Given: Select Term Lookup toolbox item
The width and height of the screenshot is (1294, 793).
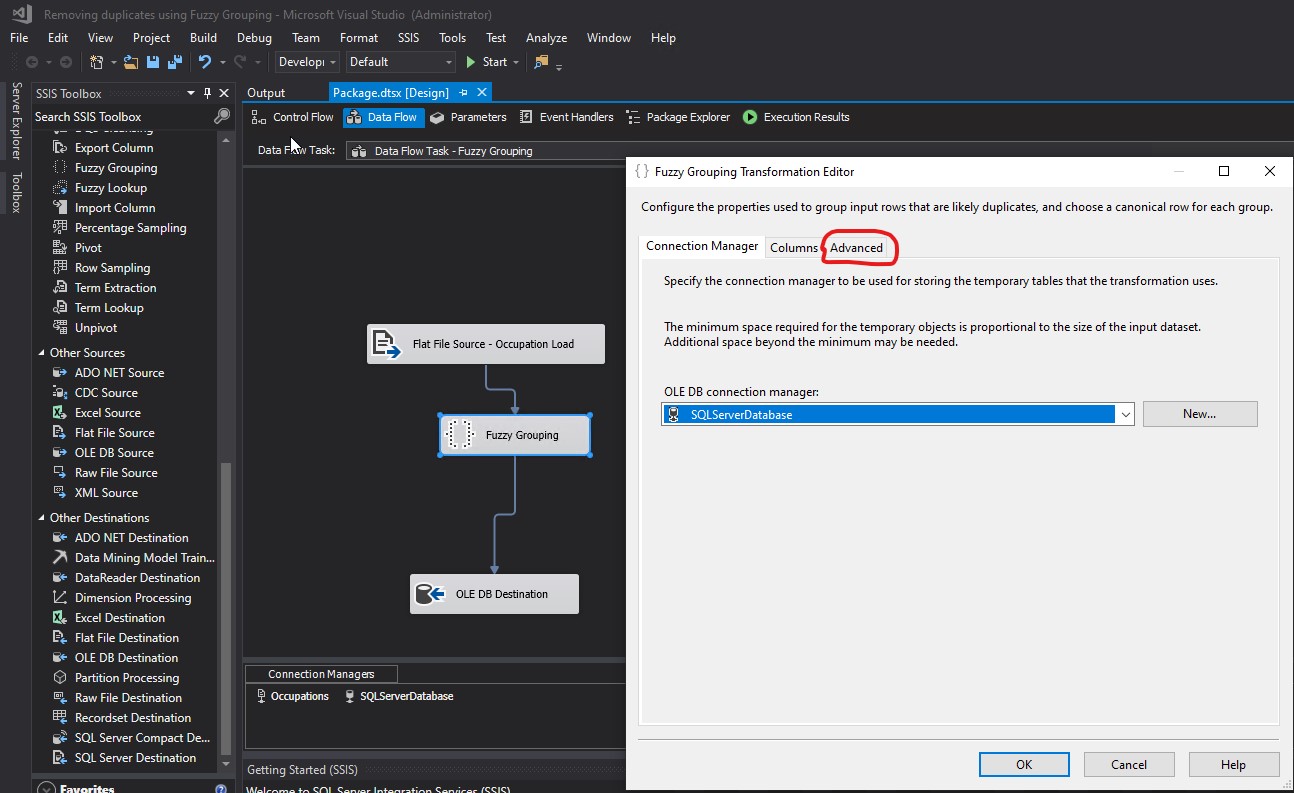Looking at the screenshot, I should tap(109, 308).
